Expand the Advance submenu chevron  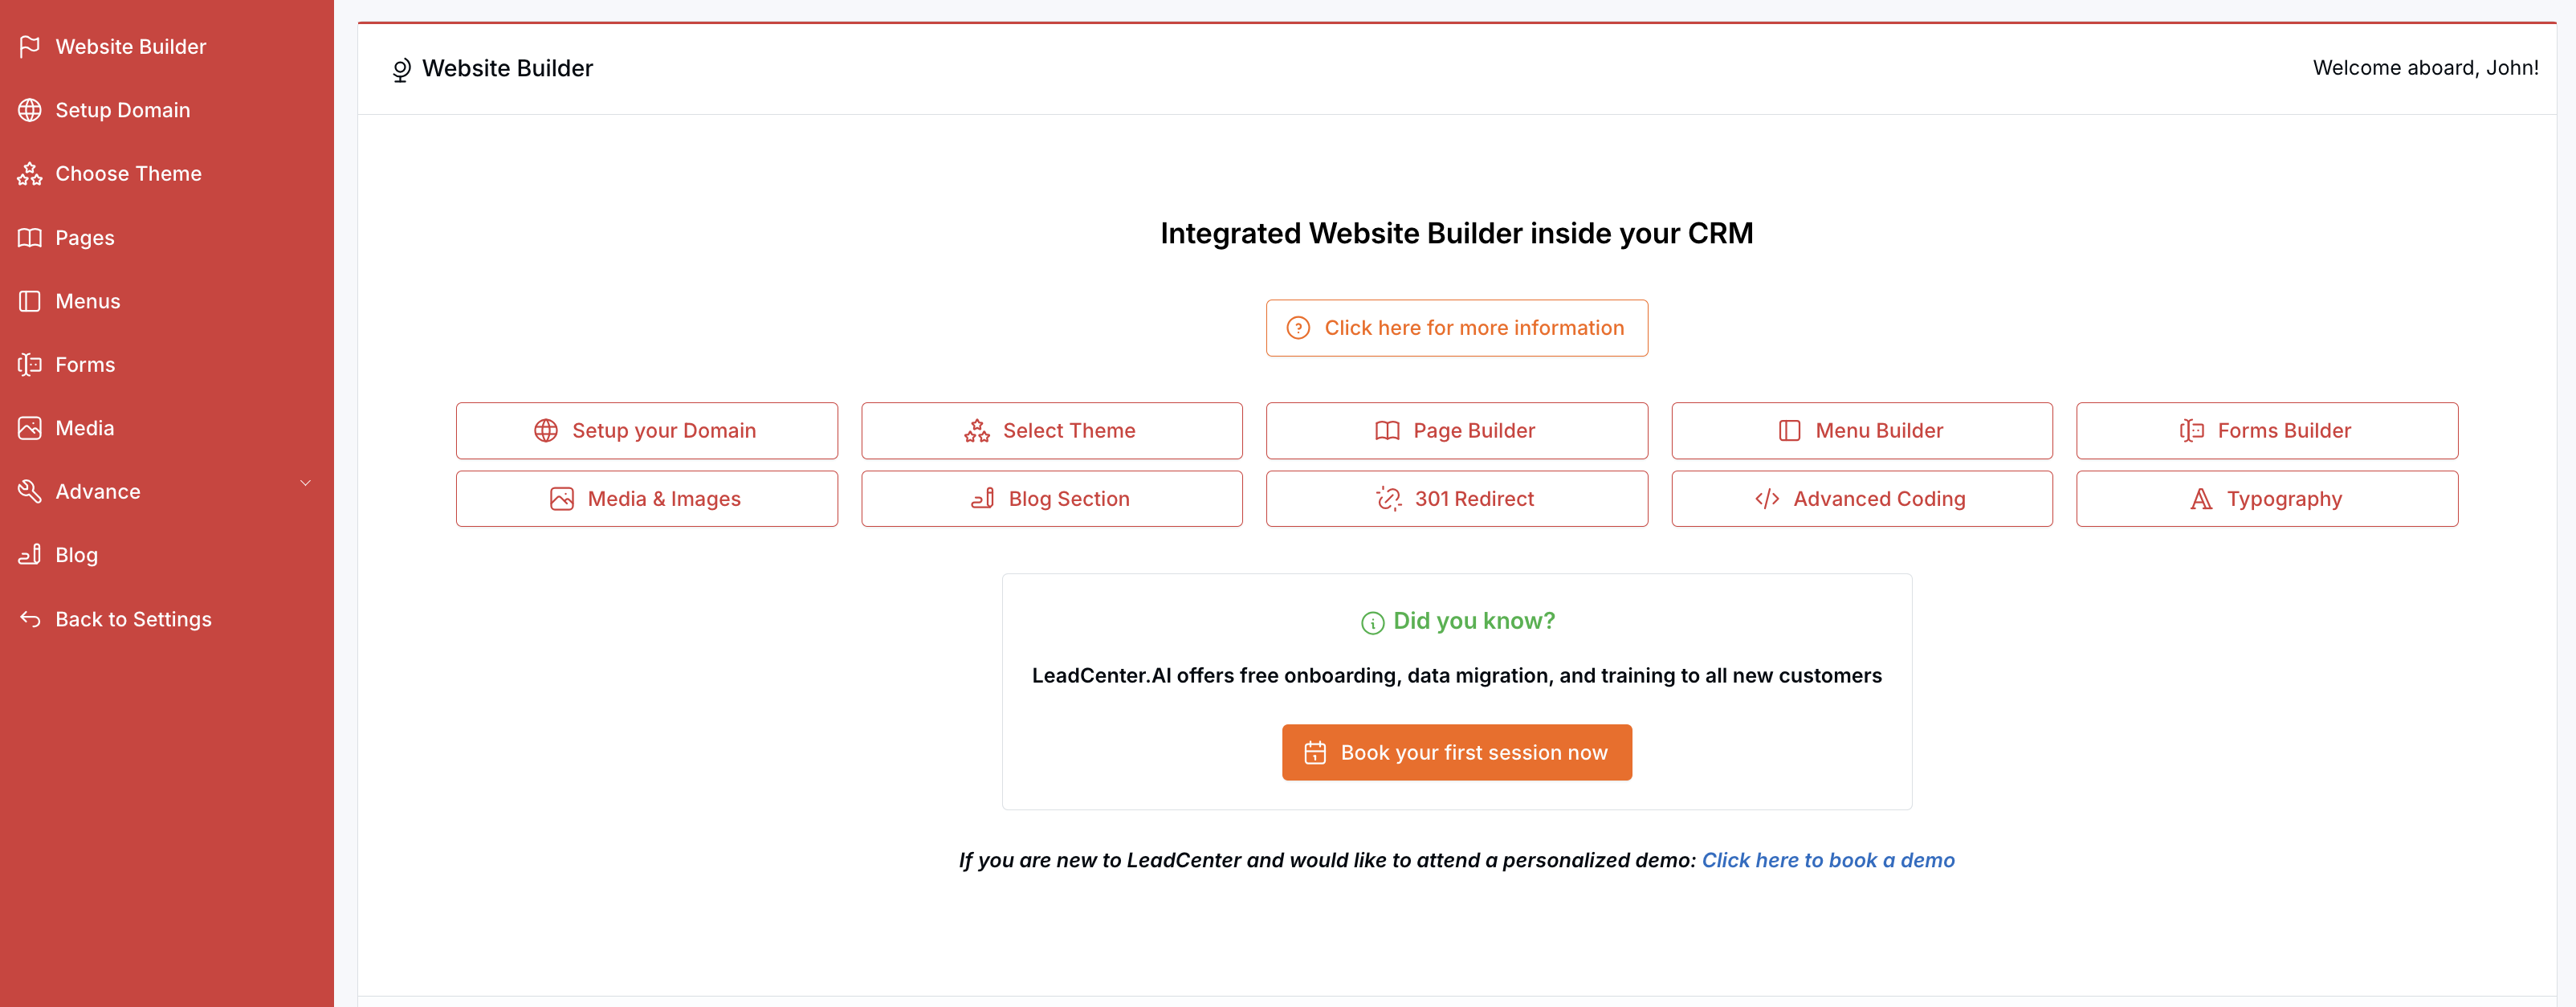[306, 483]
